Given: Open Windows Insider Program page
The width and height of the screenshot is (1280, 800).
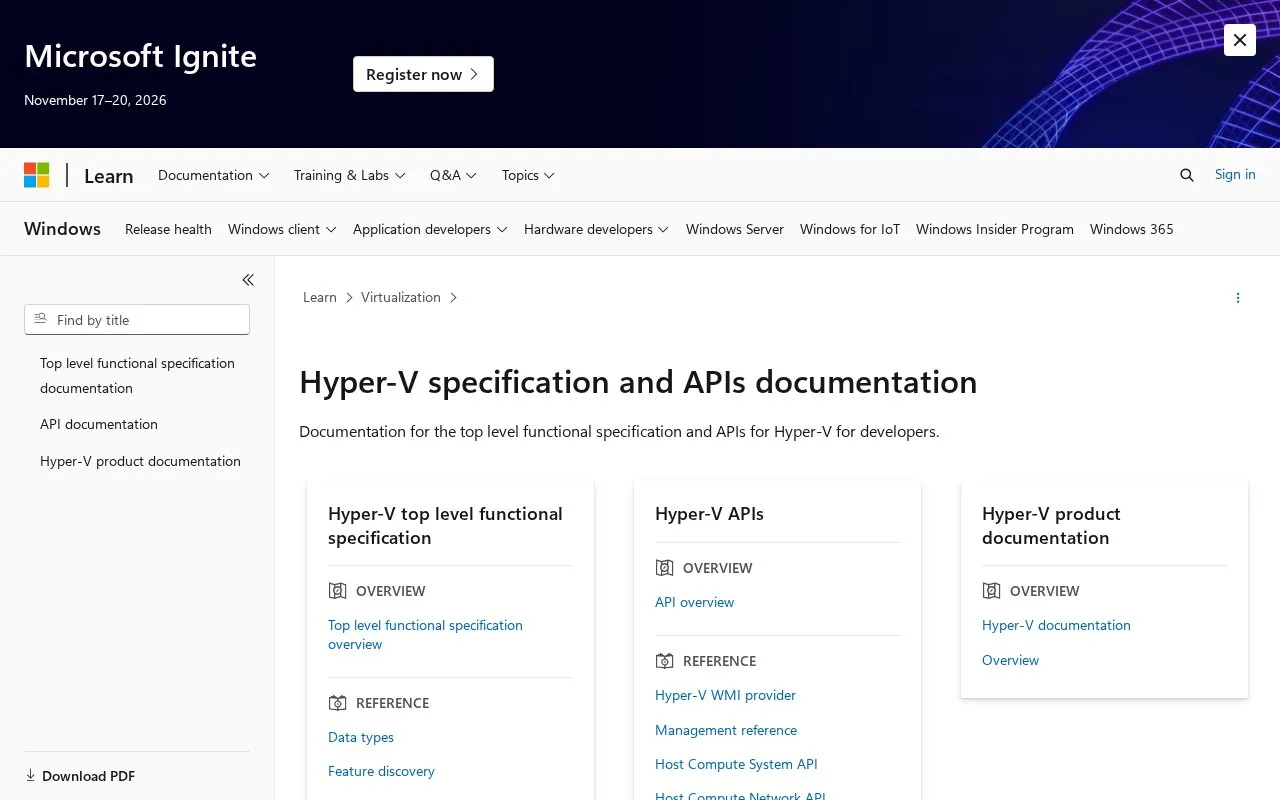Looking at the screenshot, I should click(995, 229).
